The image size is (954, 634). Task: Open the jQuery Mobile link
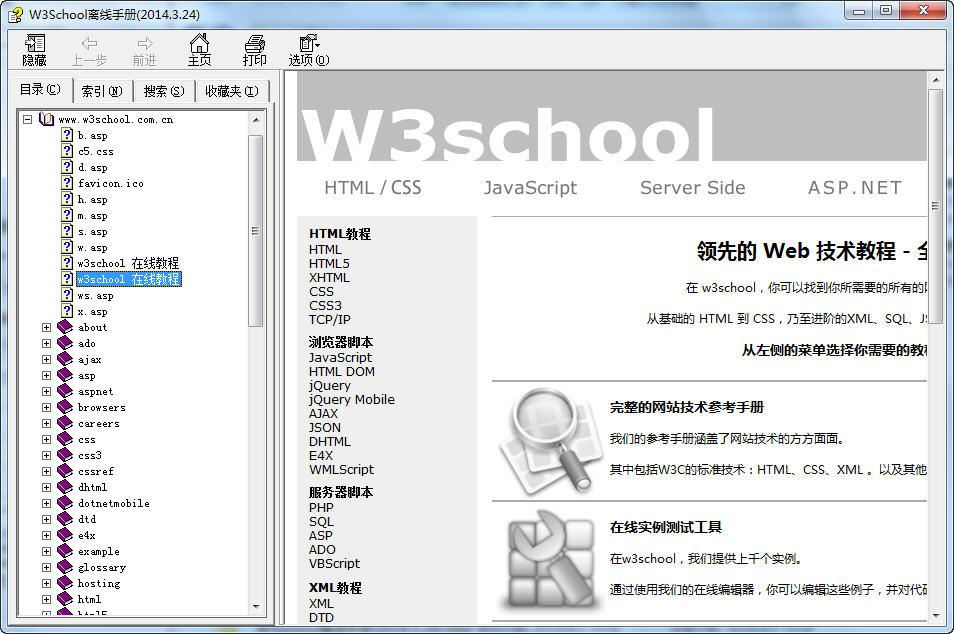tap(352, 399)
